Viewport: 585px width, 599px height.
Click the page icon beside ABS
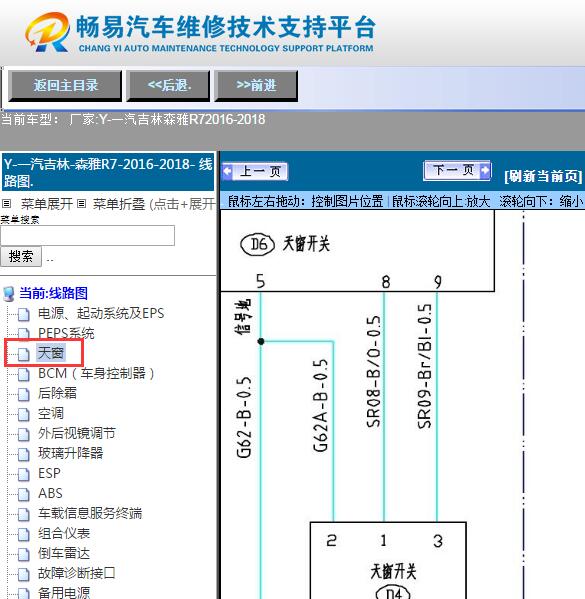(x=24, y=494)
